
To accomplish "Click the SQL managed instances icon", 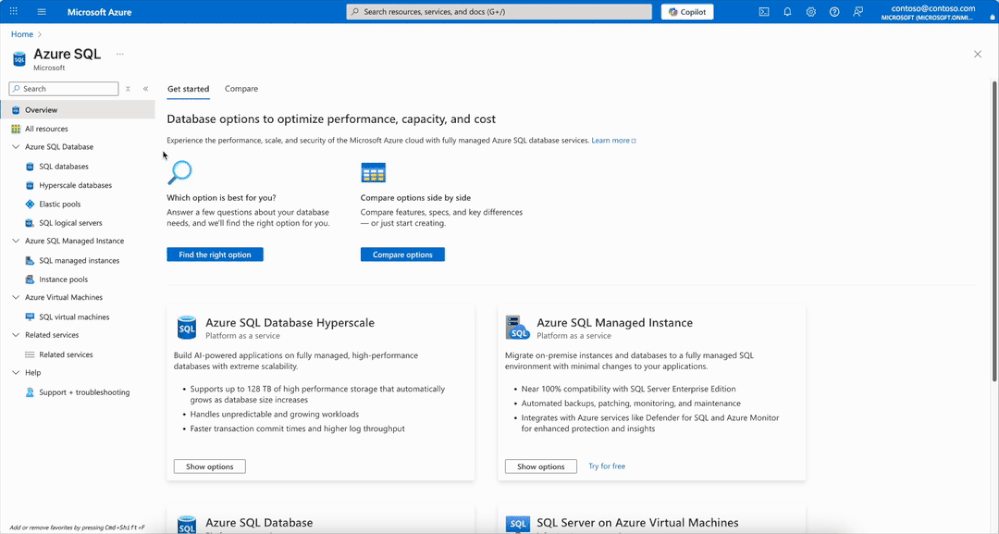I will (x=29, y=261).
